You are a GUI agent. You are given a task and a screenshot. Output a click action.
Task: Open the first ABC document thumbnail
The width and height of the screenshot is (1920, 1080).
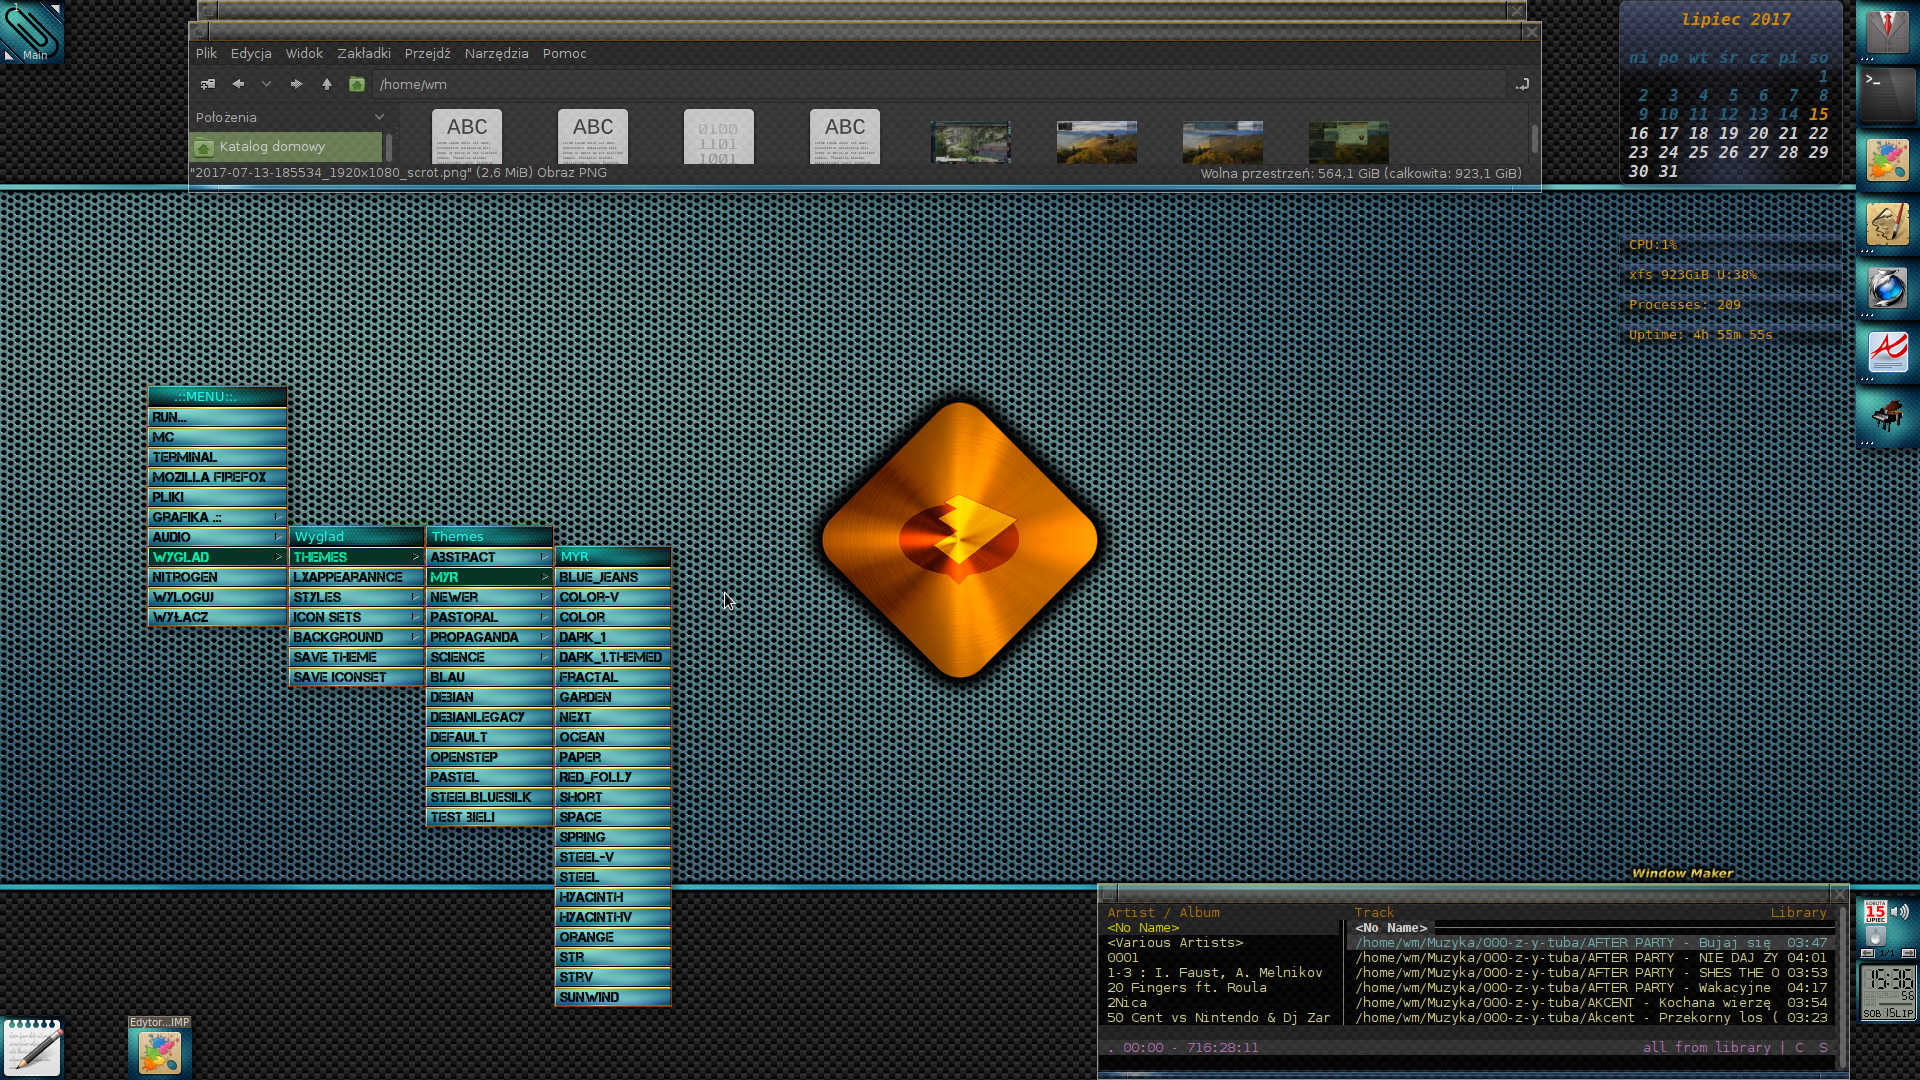pyautogui.click(x=467, y=136)
